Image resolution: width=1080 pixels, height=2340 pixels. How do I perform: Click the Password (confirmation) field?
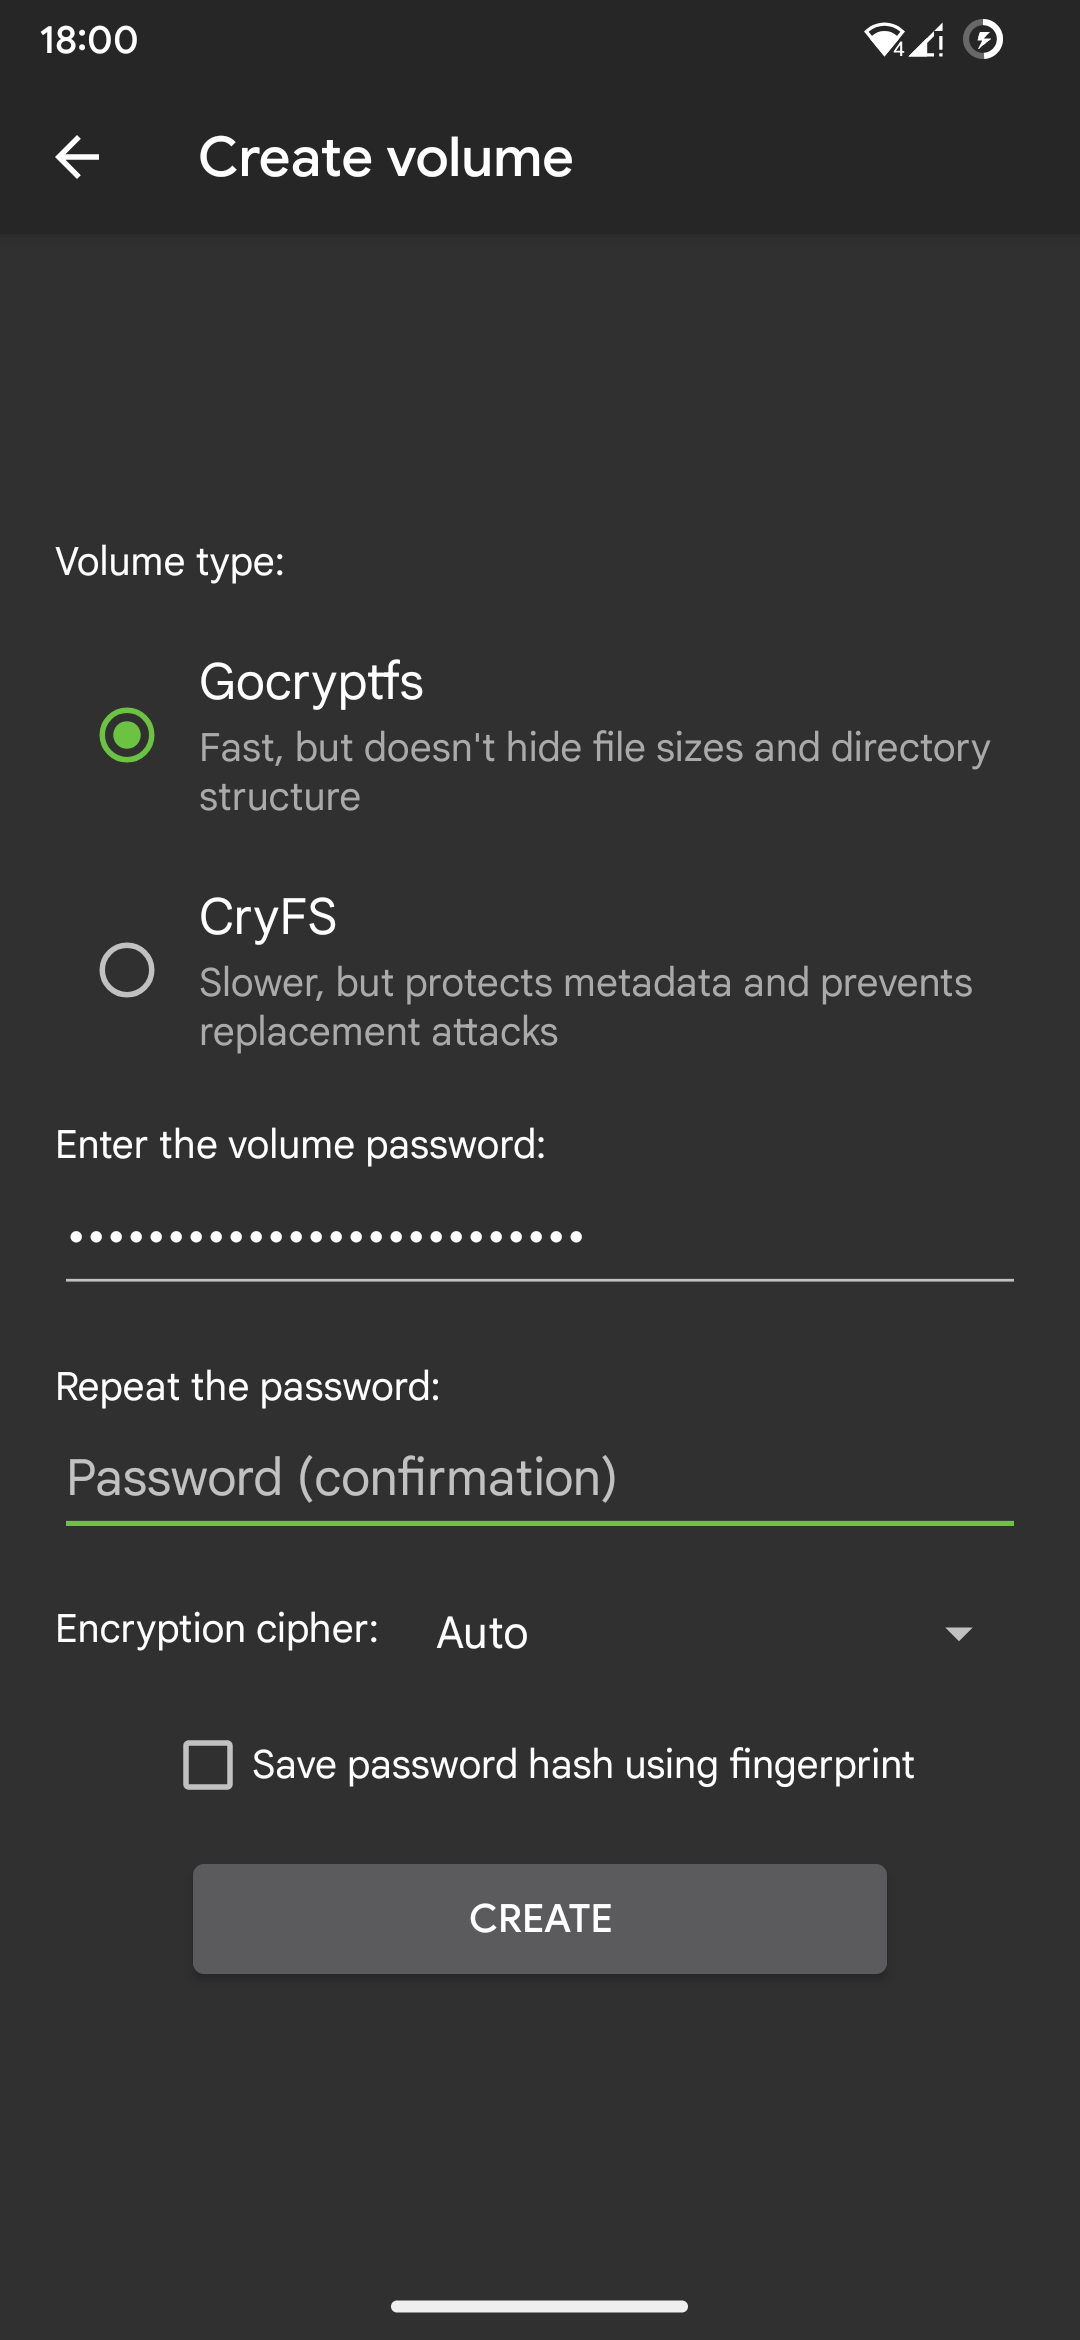click(x=540, y=1478)
